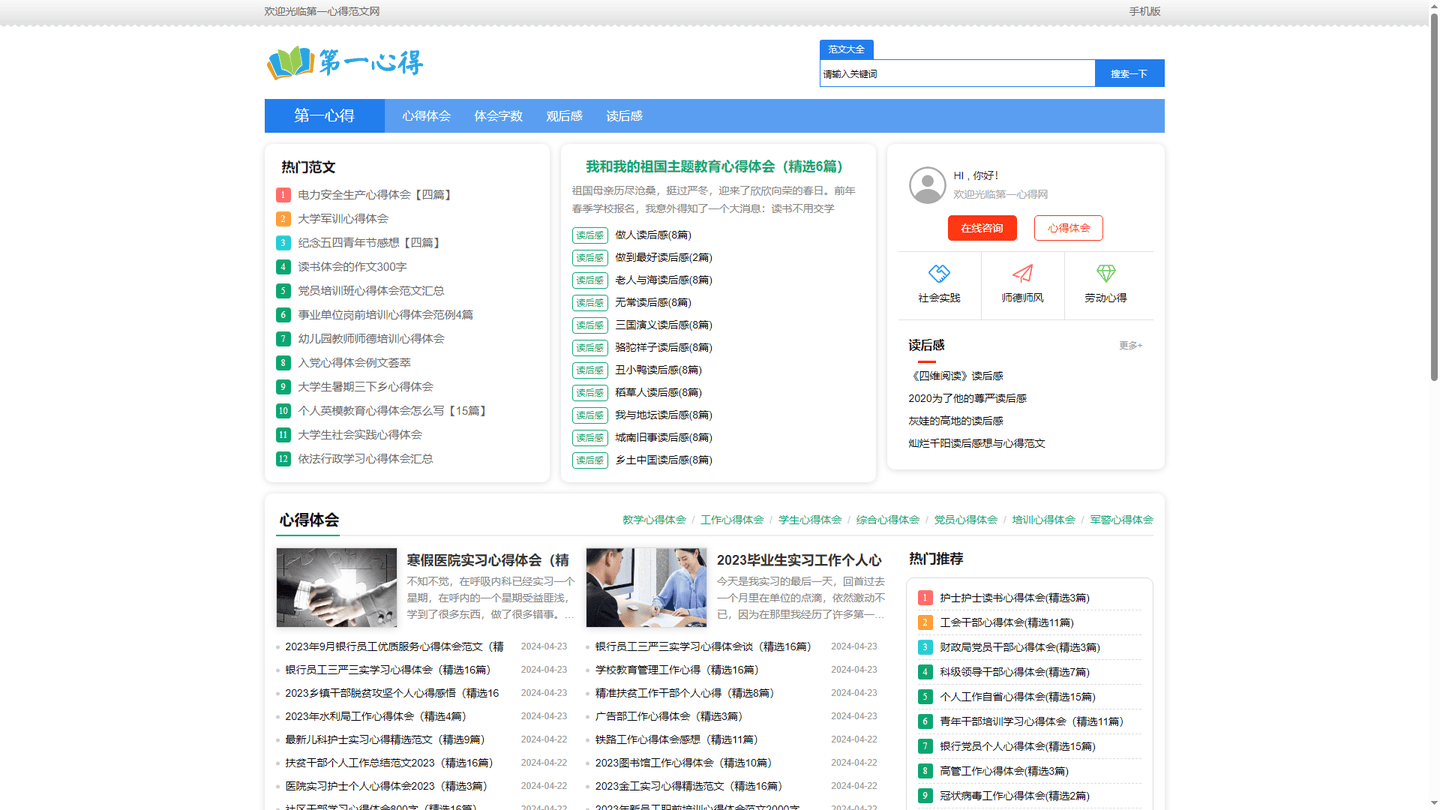Open 依法行政学习心得体会汇总
The height and width of the screenshot is (810, 1440).
click(365, 459)
